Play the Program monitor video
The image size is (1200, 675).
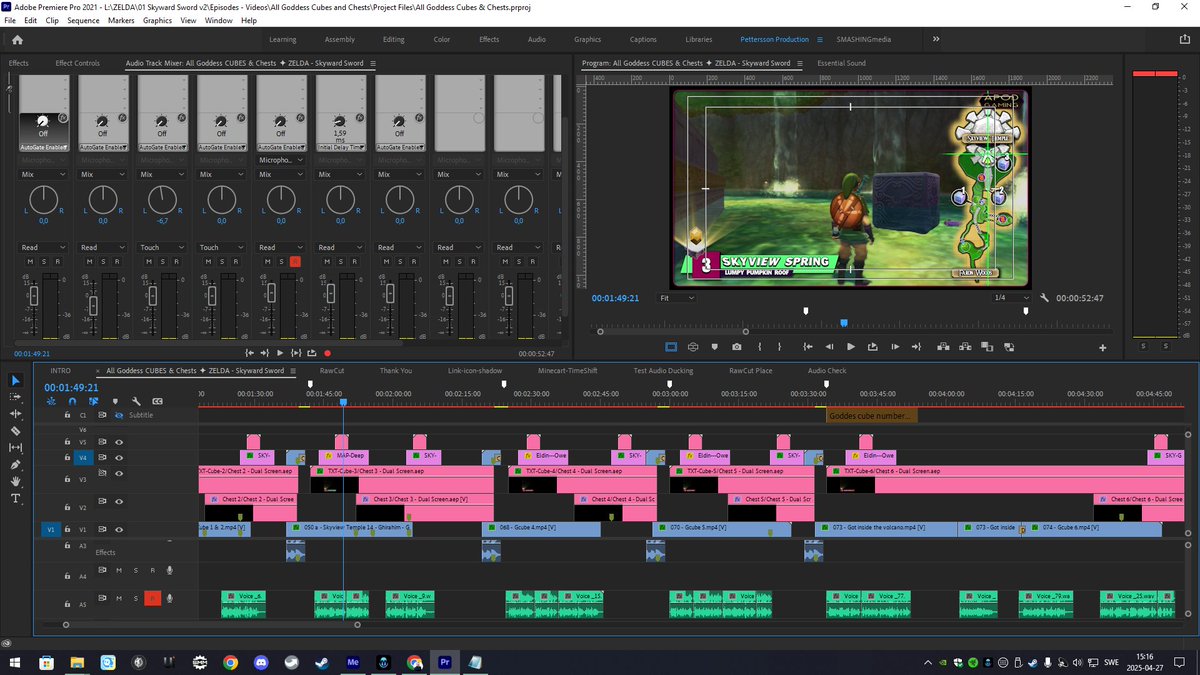click(x=850, y=347)
